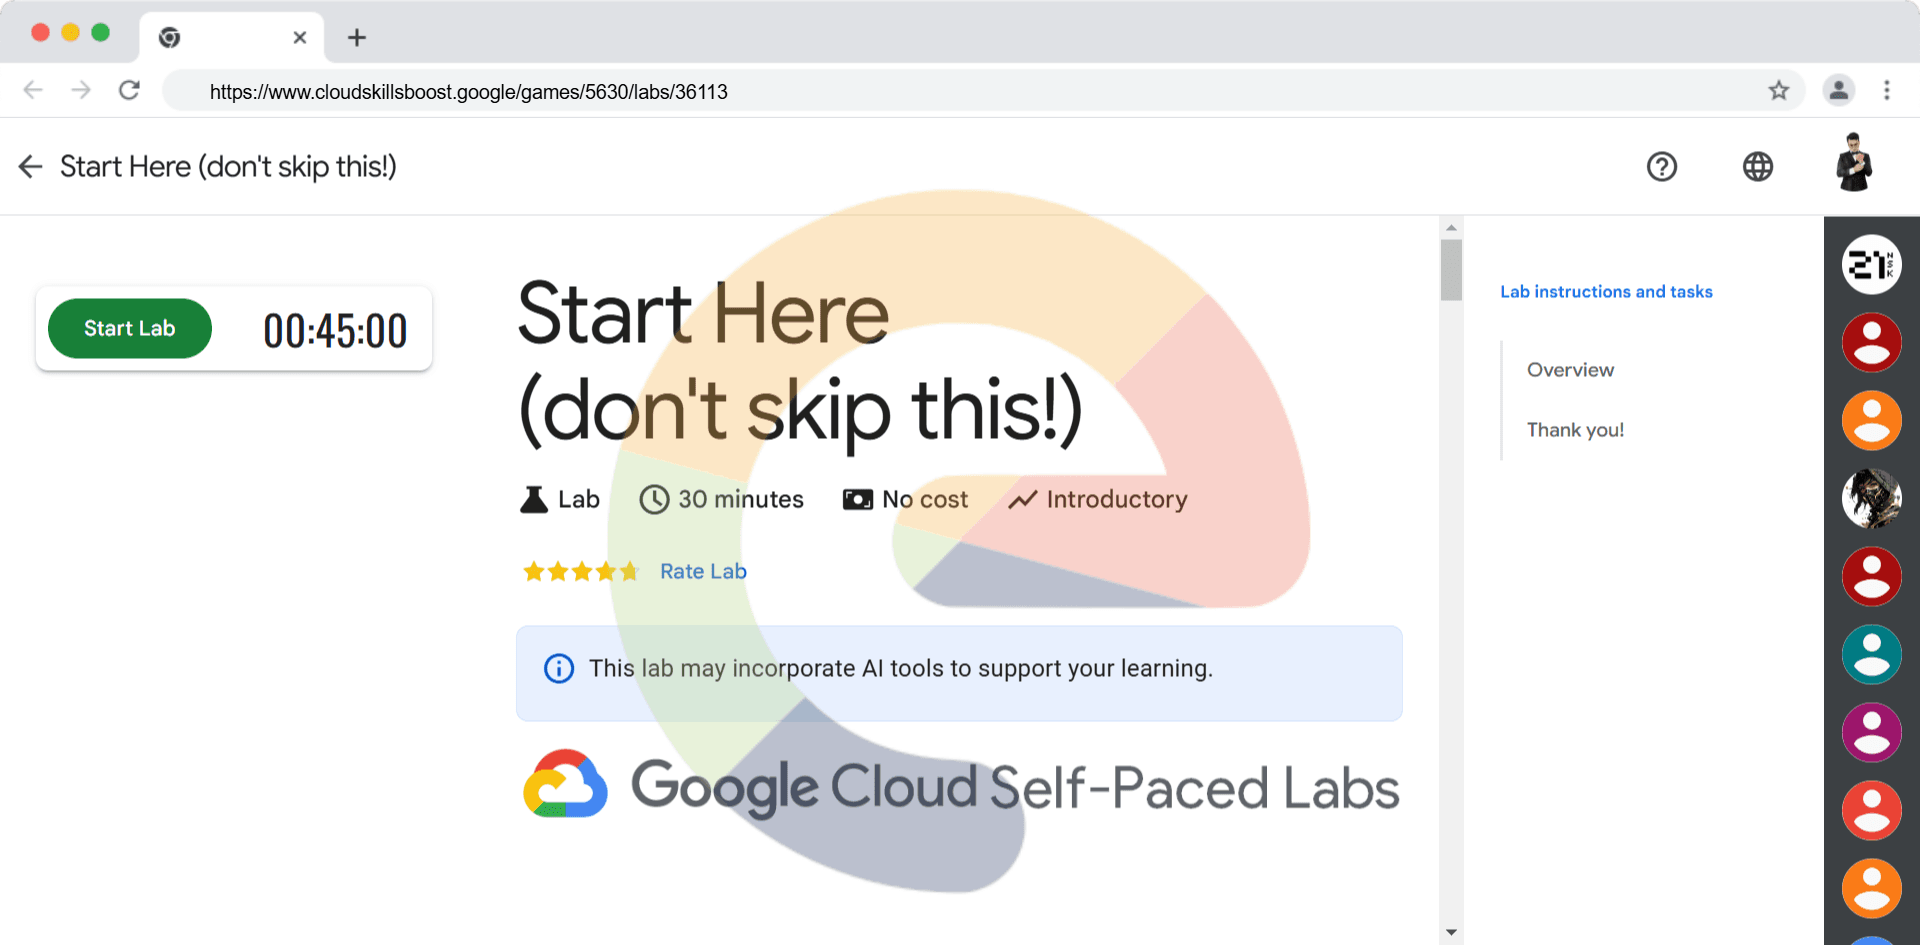Click the Rate Lab link
Image resolution: width=1920 pixels, height=945 pixels.
pyautogui.click(x=703, y=571)
